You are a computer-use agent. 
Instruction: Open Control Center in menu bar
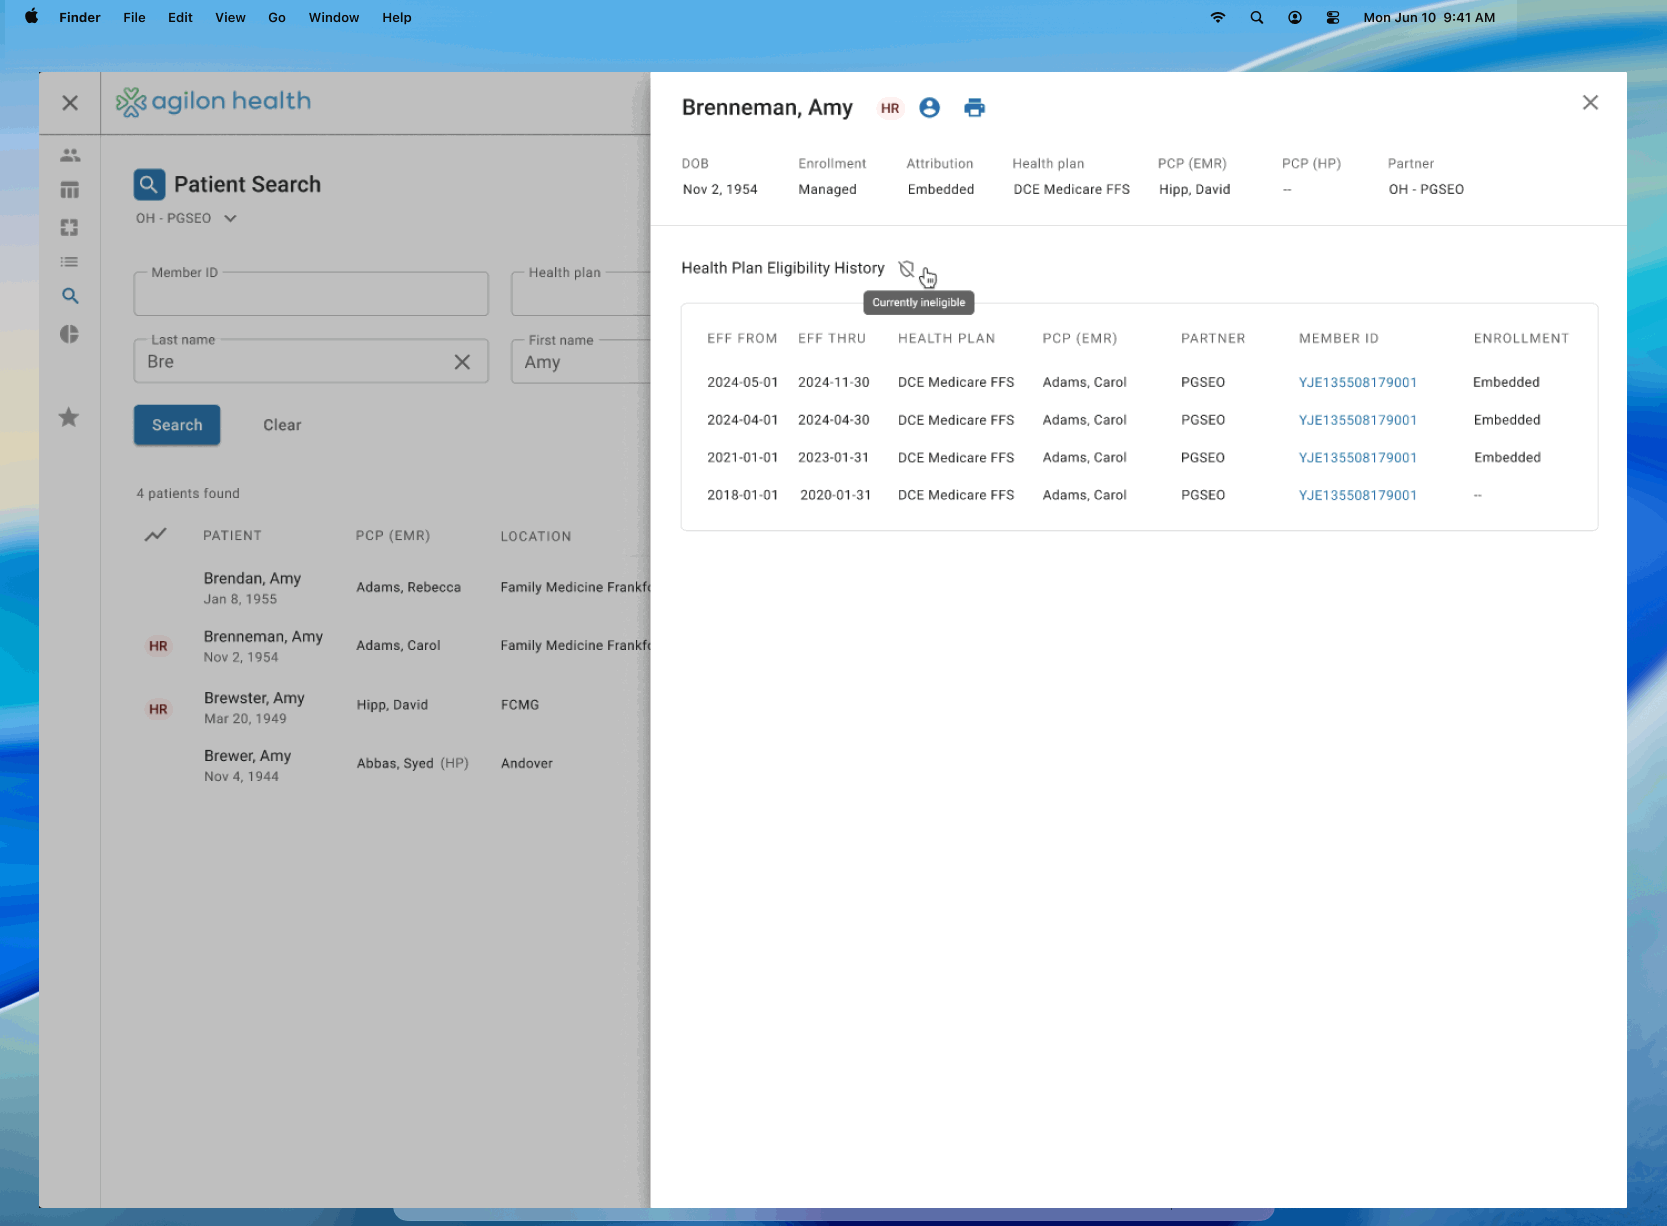[x=1333, y=17]
